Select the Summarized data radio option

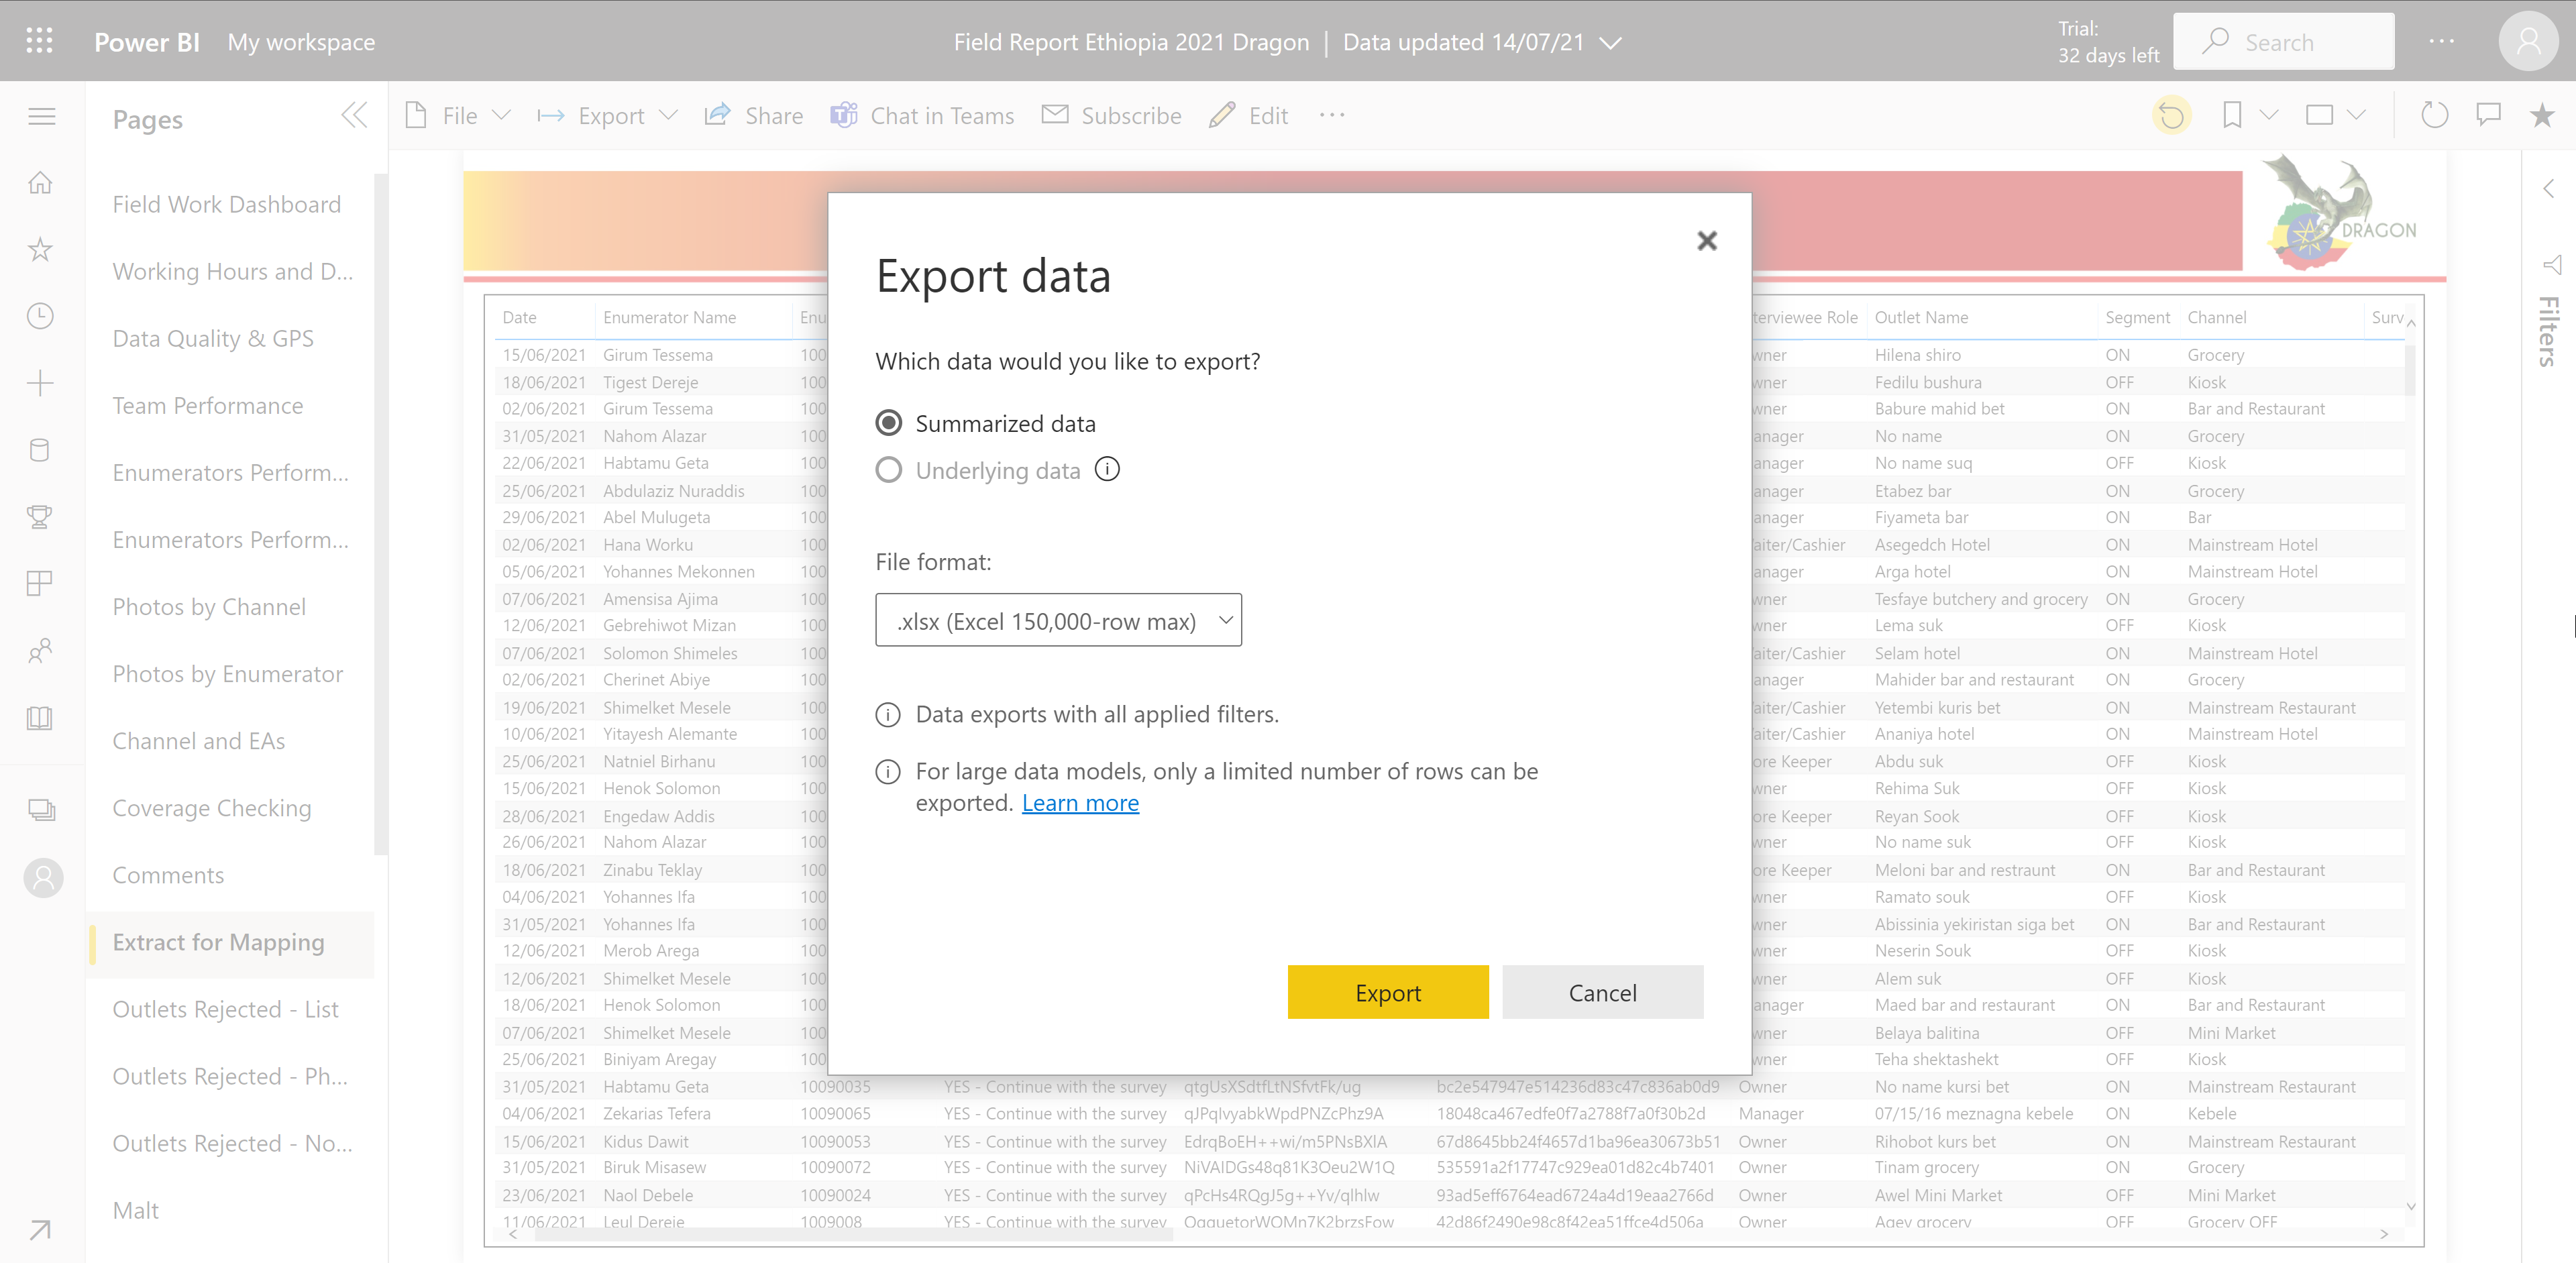[889, 423]
